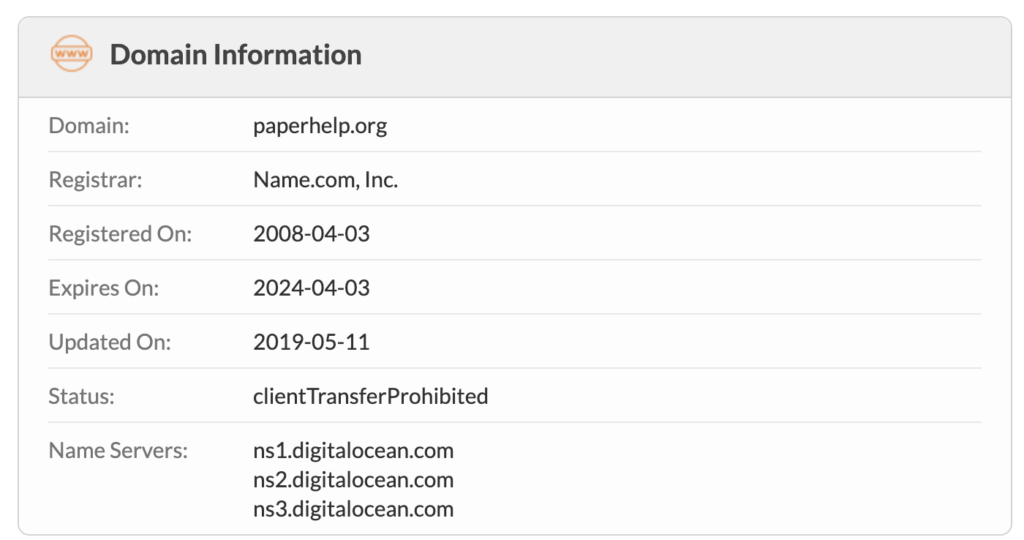Screen dimensions: 1024x540
Task: Click the Name.com, Inc. registrar value
Action: pos(325,180)
